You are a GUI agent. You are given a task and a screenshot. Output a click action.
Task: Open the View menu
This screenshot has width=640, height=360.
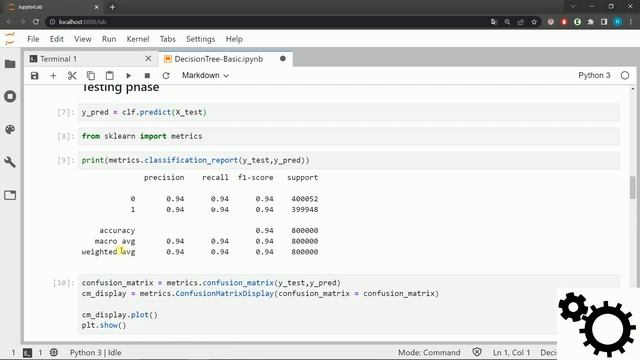point(82,39)
